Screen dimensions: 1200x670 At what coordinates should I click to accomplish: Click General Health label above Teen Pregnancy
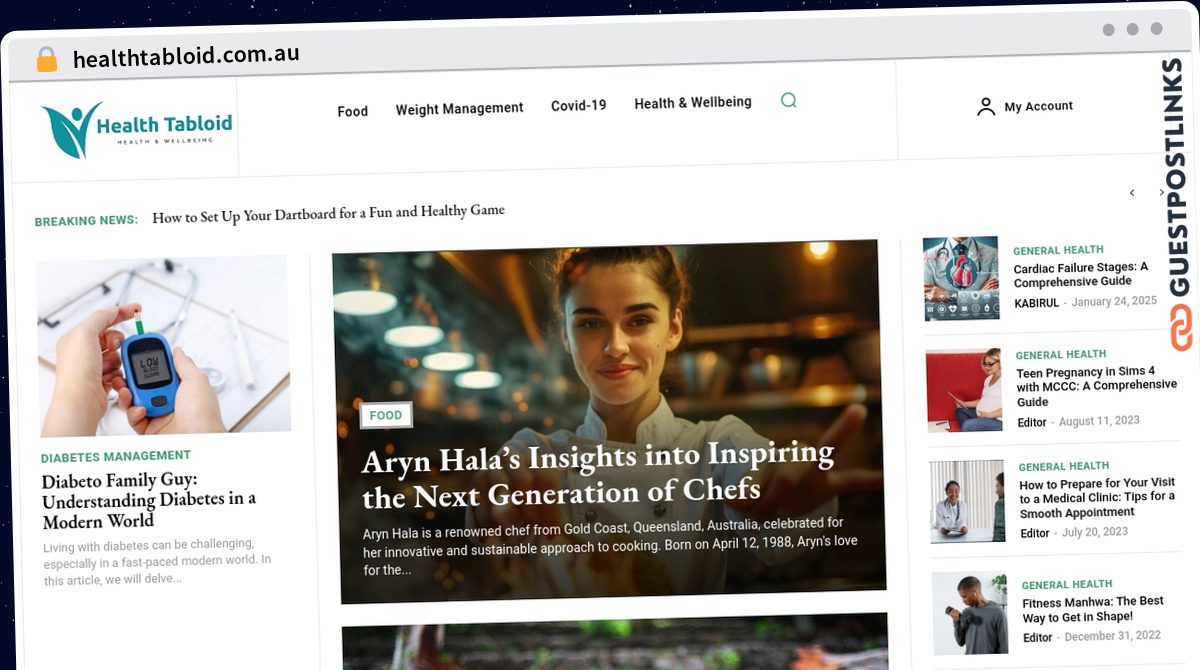pos(1061,354)
